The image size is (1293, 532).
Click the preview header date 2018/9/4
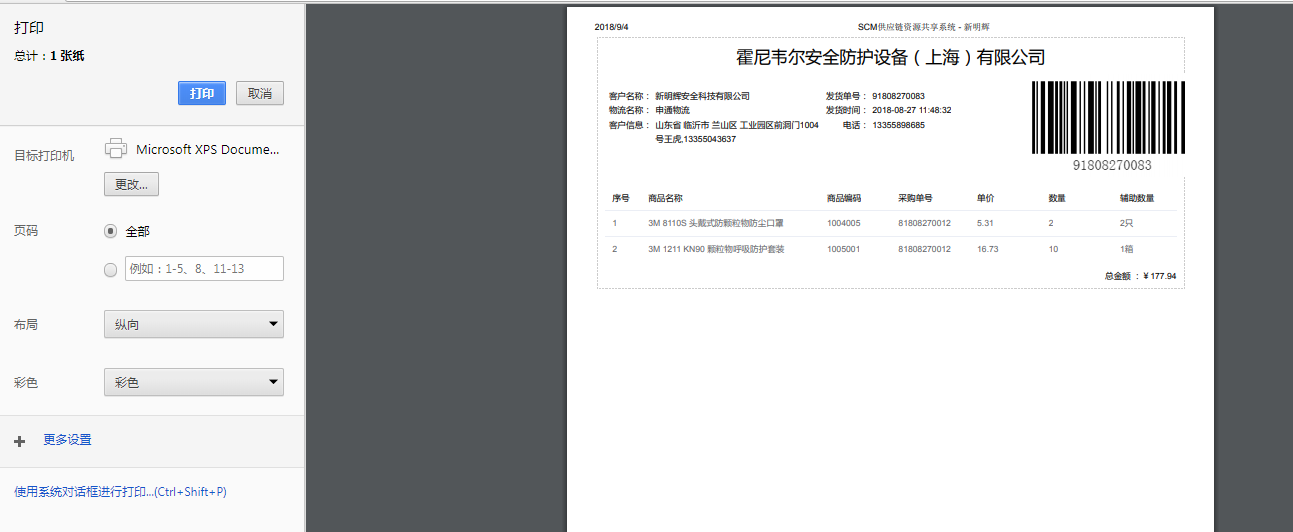[x=611, y=27]
